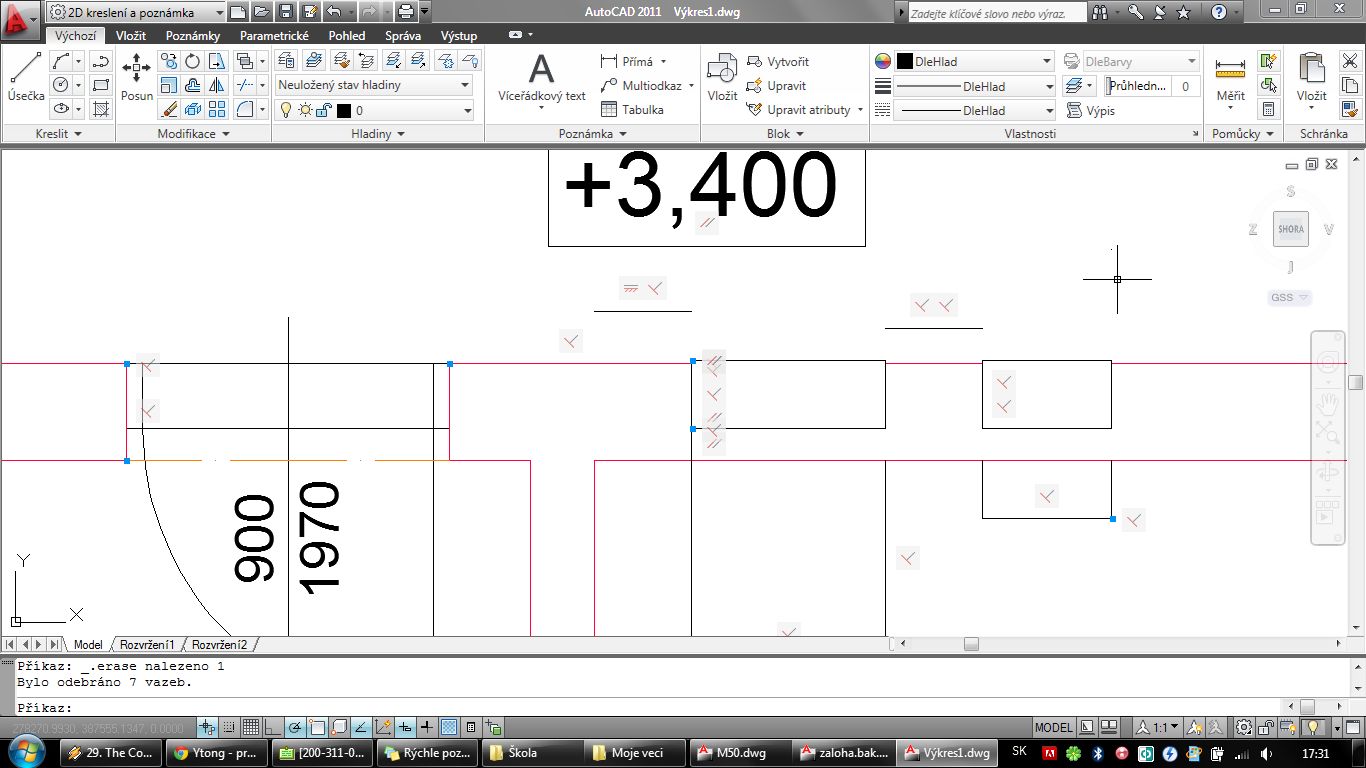Toggle the grid display in status bar

(x=250, y=727)
